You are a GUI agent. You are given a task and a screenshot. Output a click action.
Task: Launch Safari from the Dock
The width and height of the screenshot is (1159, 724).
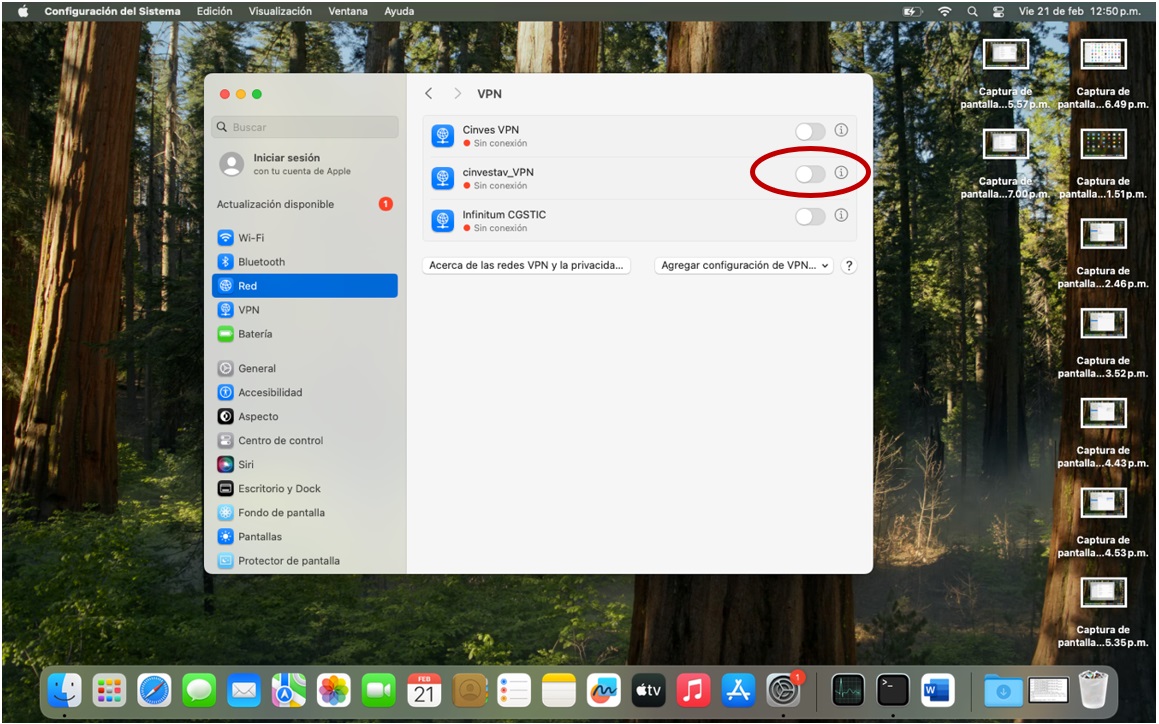(154, 690)
